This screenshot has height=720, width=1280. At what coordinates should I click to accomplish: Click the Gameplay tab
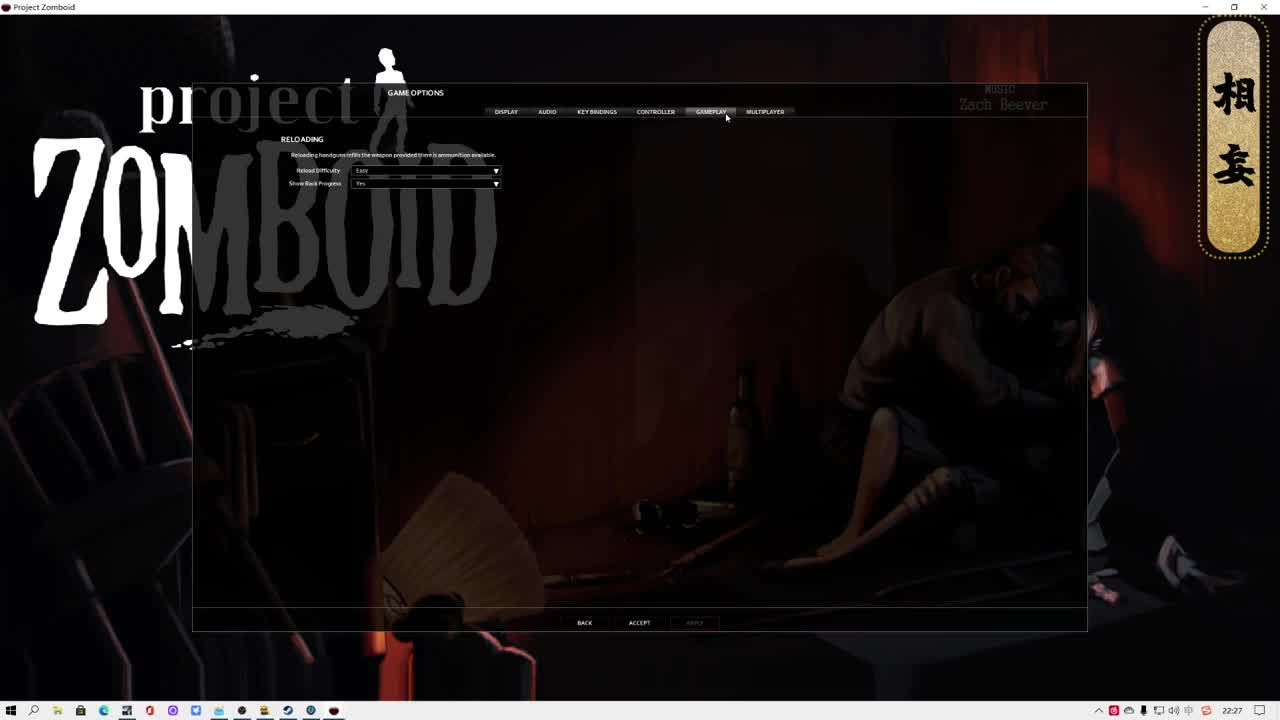click(711, 112)
